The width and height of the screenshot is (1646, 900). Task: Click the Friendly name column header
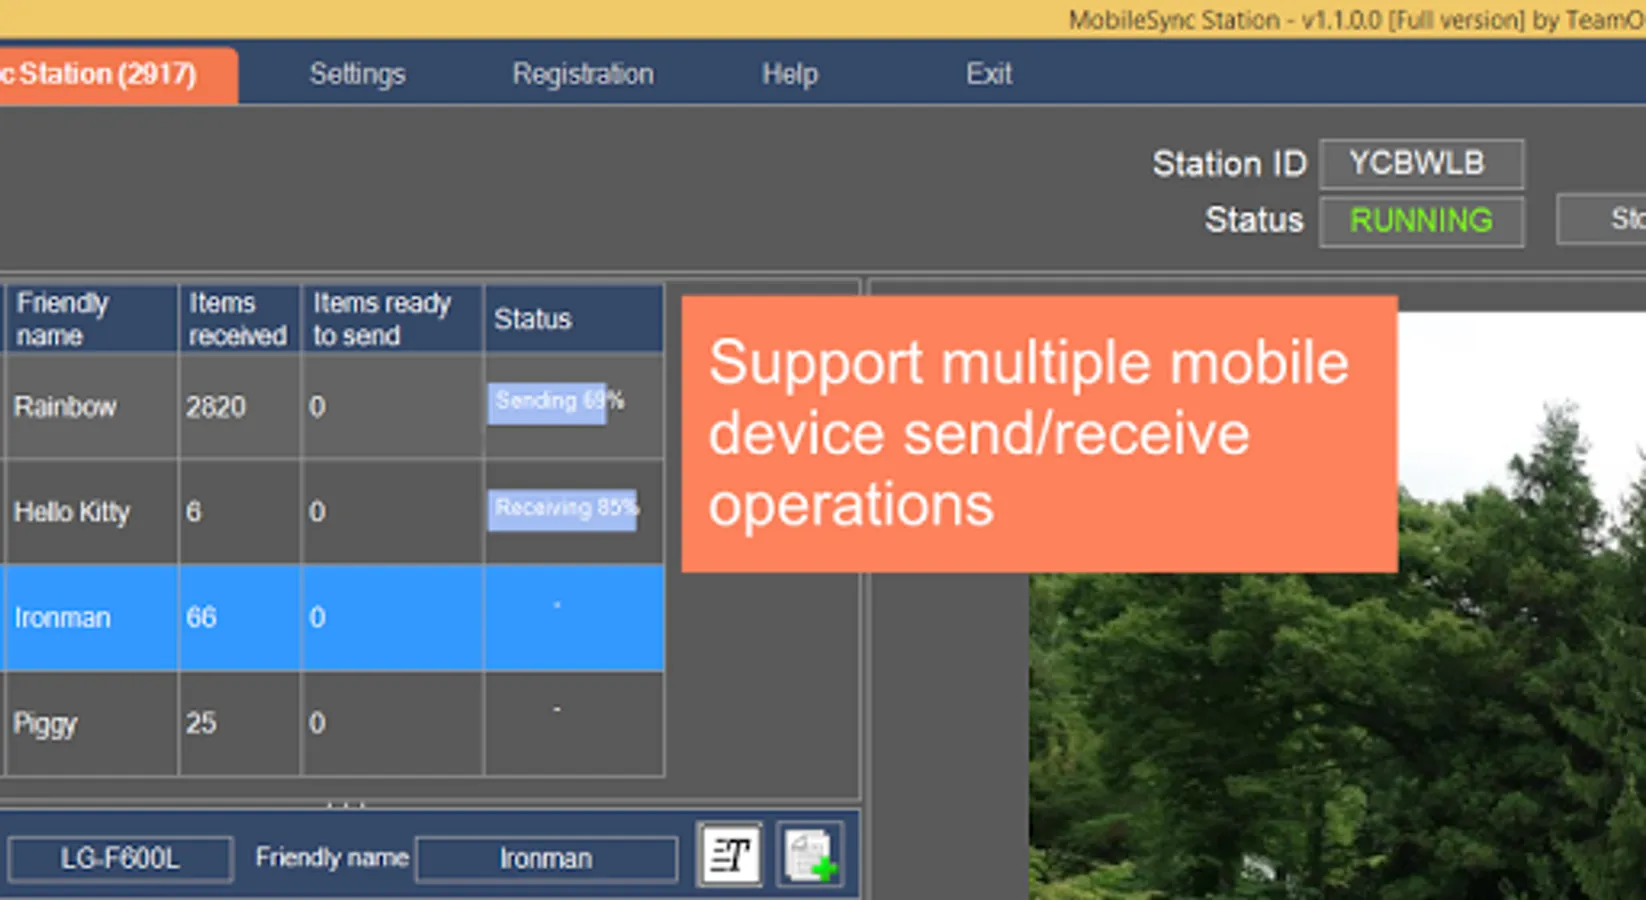point(92,319)
